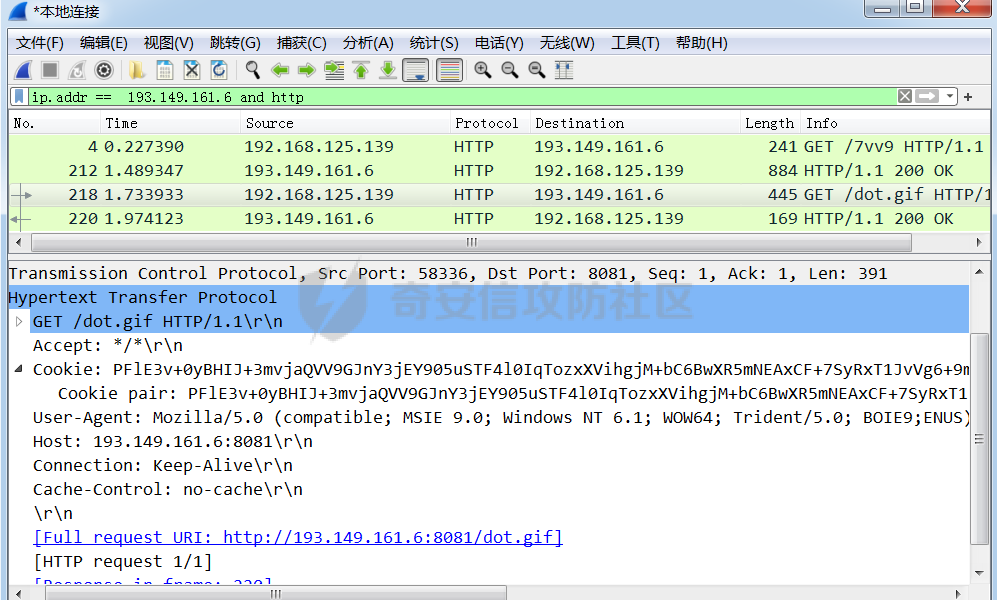Click the start capture shark fin icon

coord(22,70)
